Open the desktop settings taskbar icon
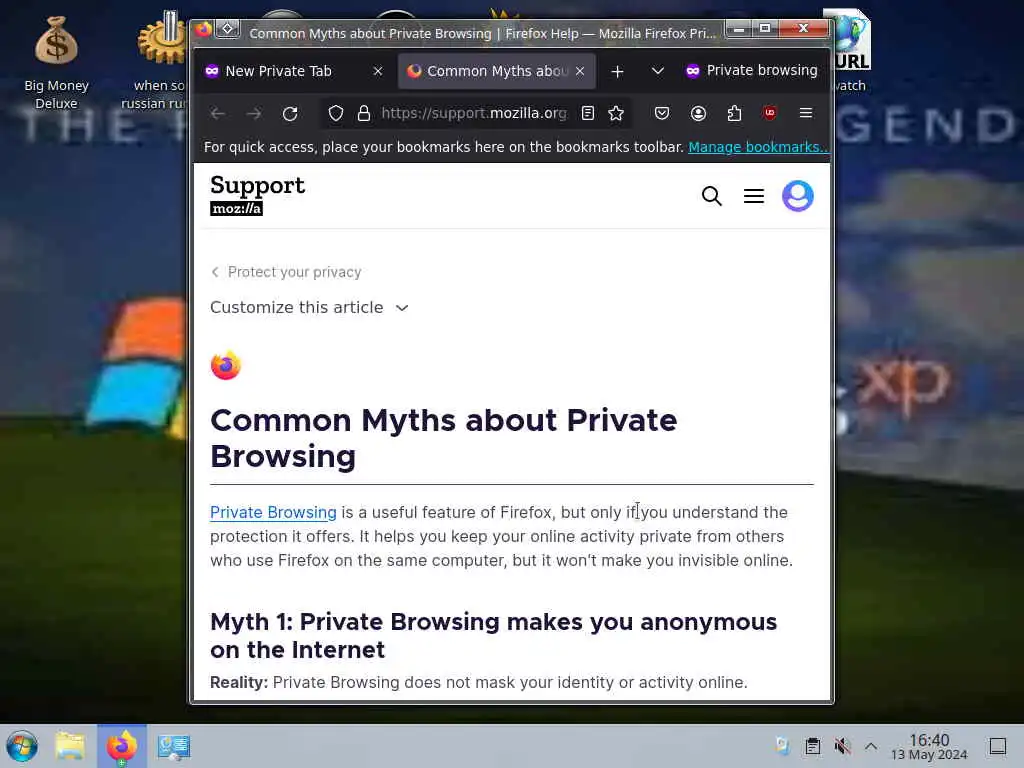This screenshot has width=1024, height=768. click(174, 746)
